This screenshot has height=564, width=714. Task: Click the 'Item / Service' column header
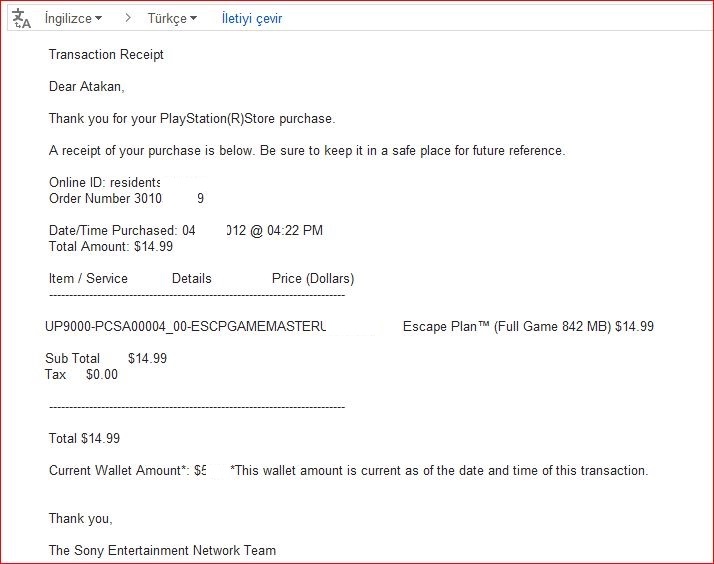tap(88, 279)
